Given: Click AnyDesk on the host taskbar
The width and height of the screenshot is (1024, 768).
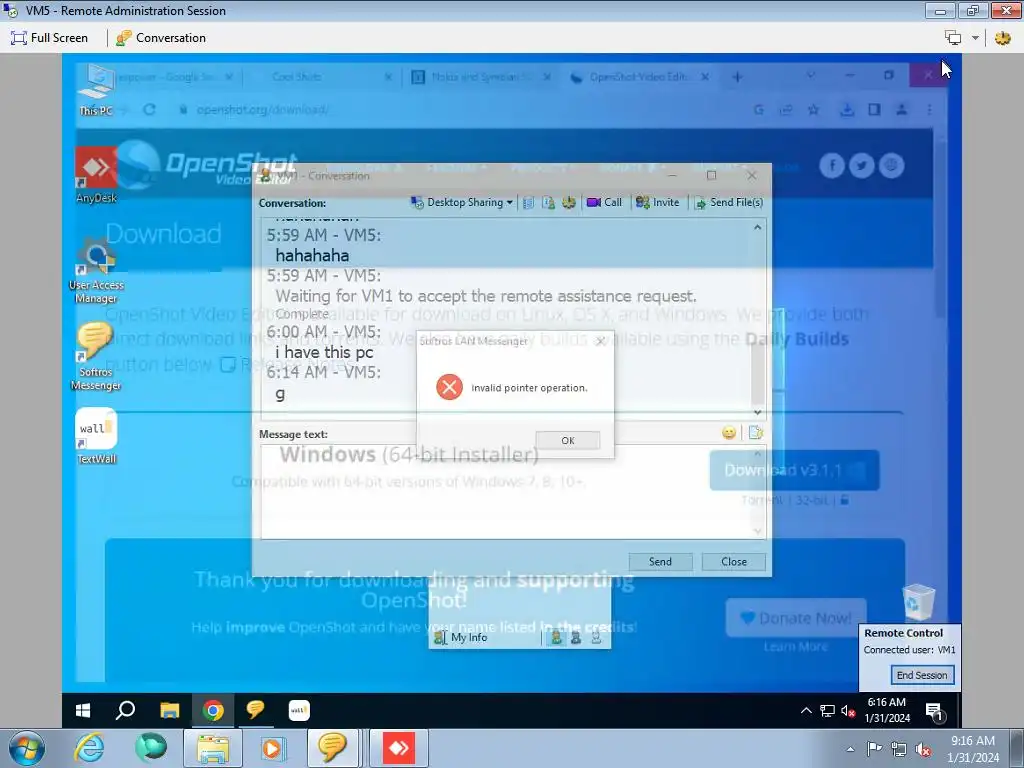Looking at the screenshot, I should point(398,748).
